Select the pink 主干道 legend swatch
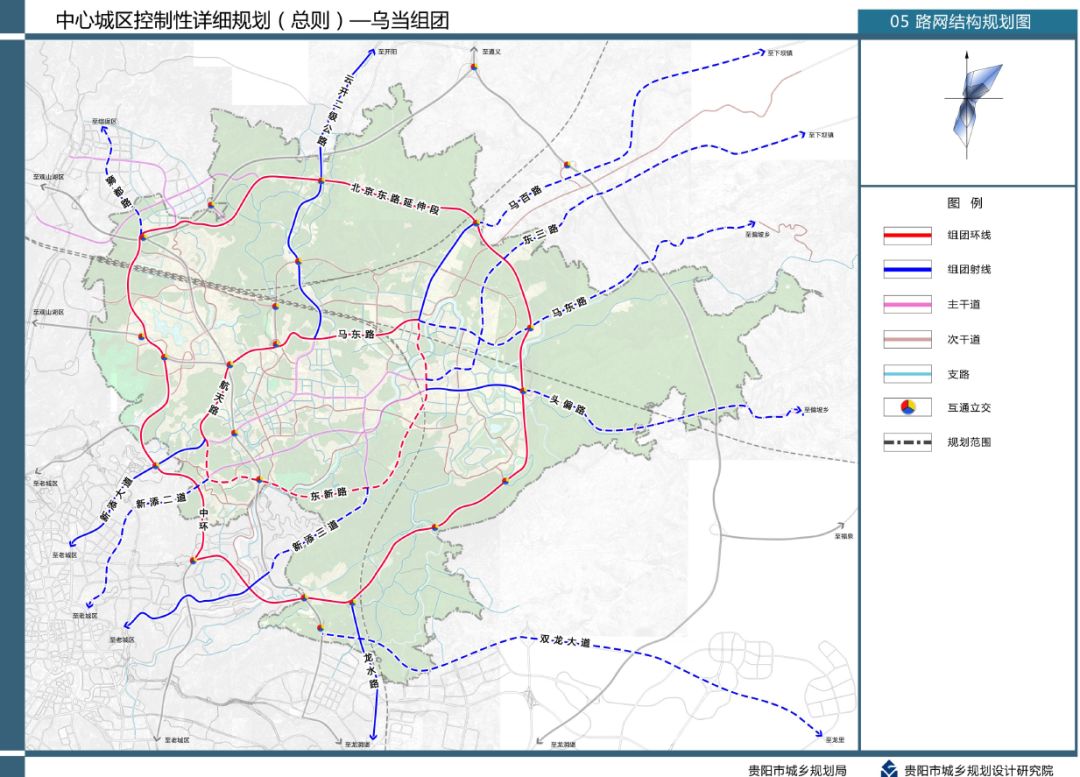This screenshot has height=777, width=1080. tap(907, 305)
